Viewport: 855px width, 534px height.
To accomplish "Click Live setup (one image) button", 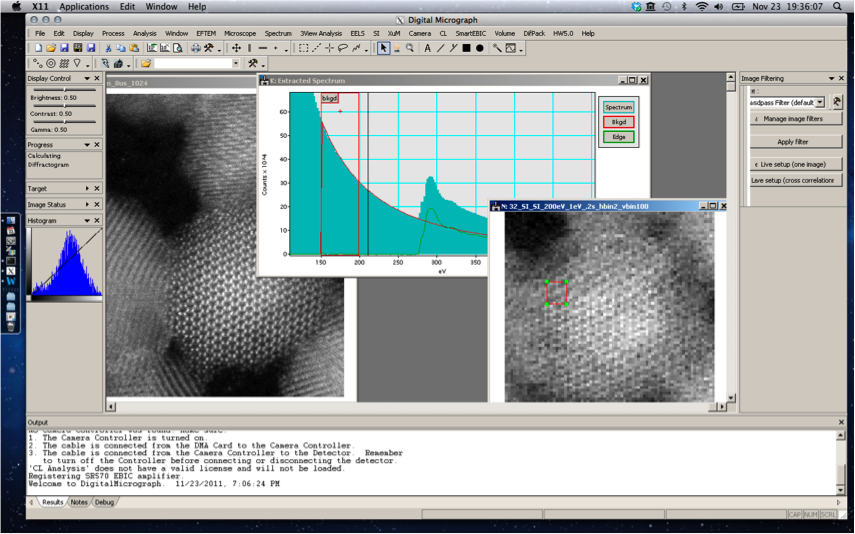I will (x=796, y=164).
